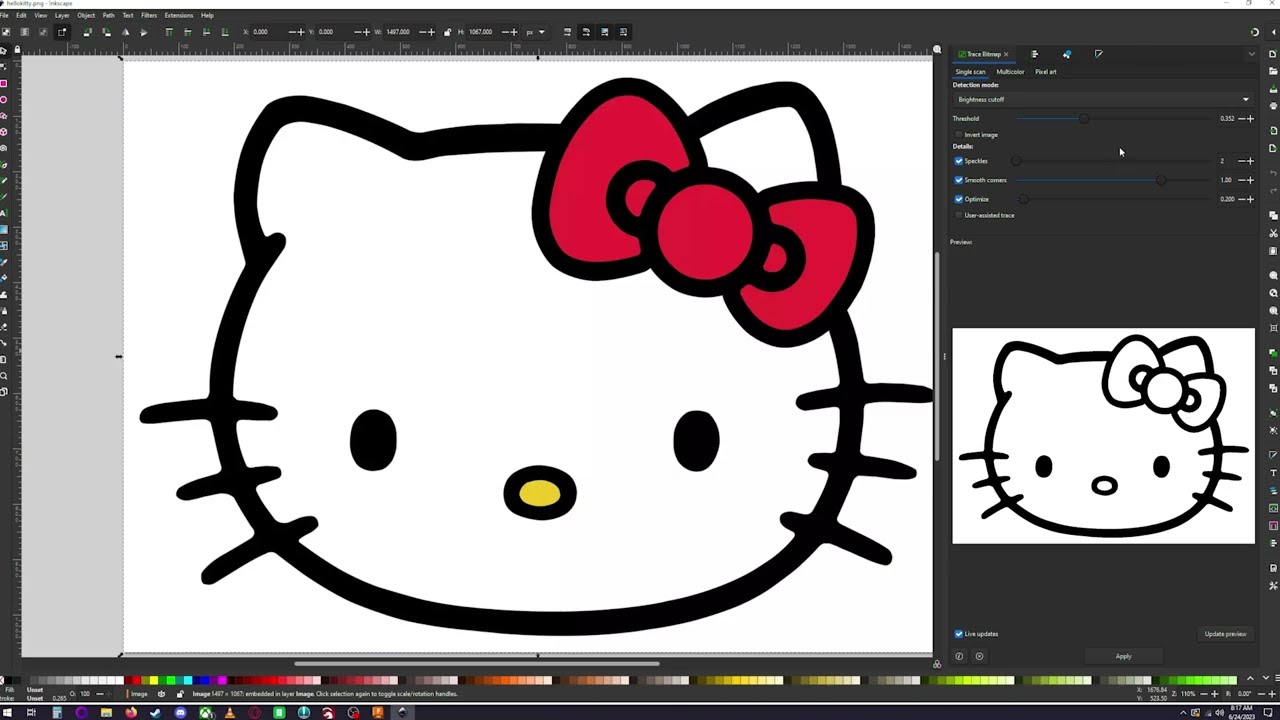Click the yellow swatch in palette

[153, 681]
